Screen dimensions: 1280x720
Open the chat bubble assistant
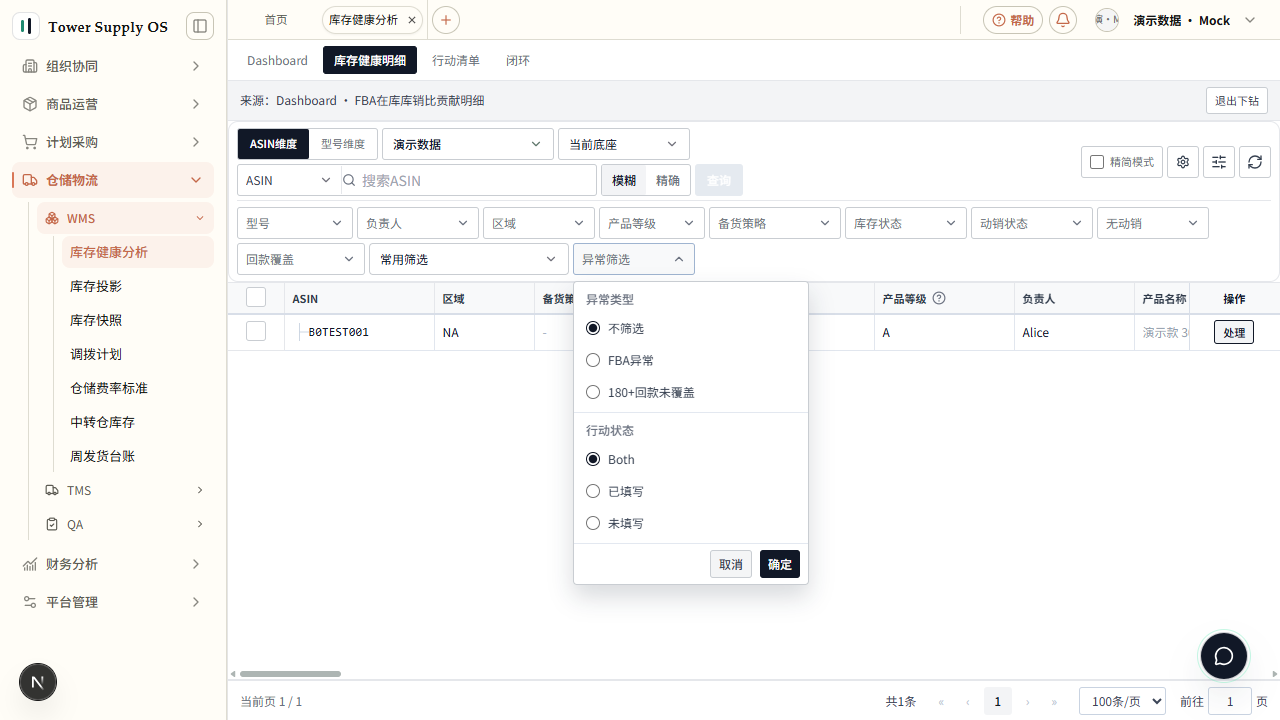[1224, 657]
